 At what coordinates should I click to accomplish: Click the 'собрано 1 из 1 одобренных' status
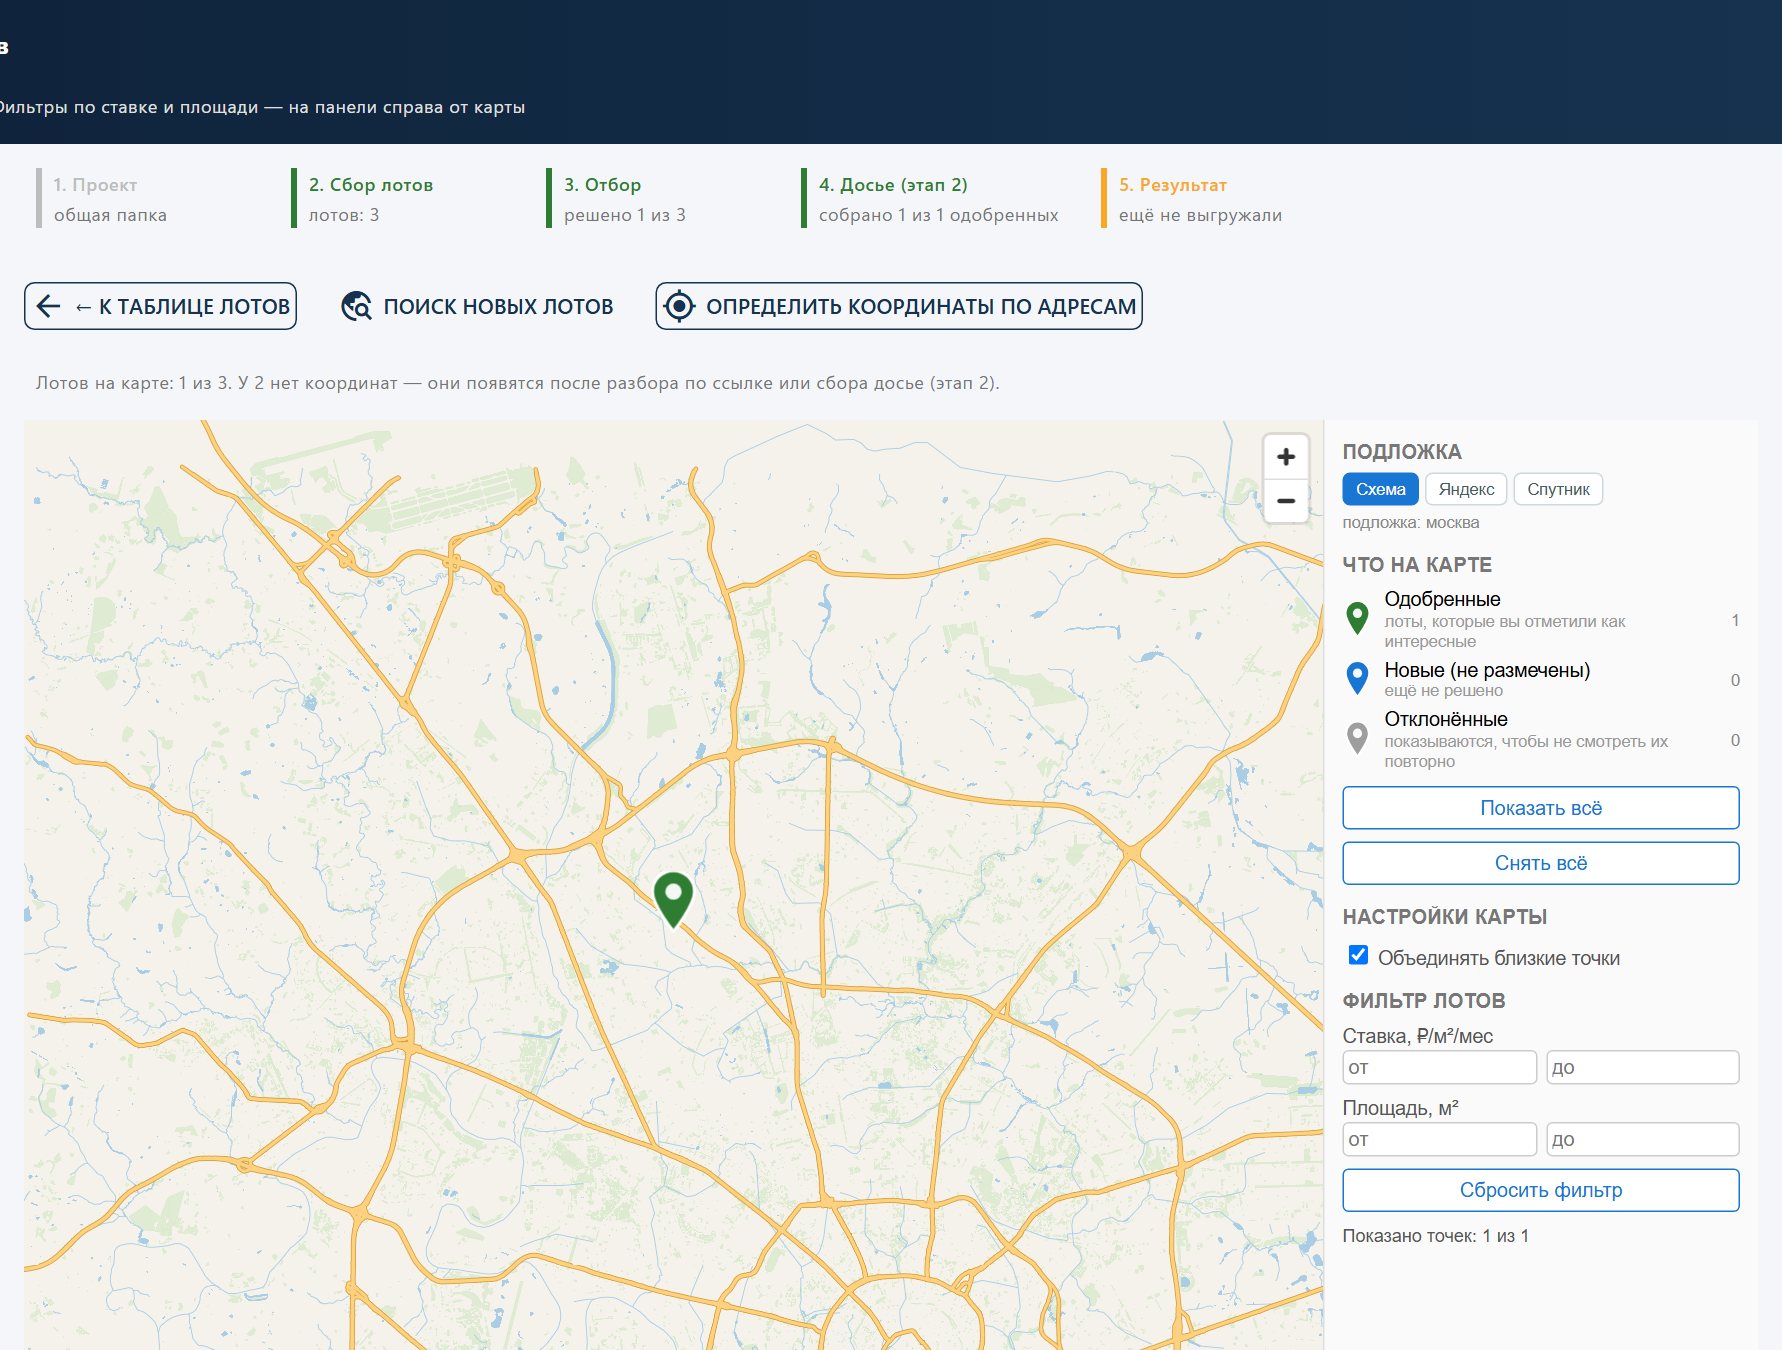click(938, 215)
